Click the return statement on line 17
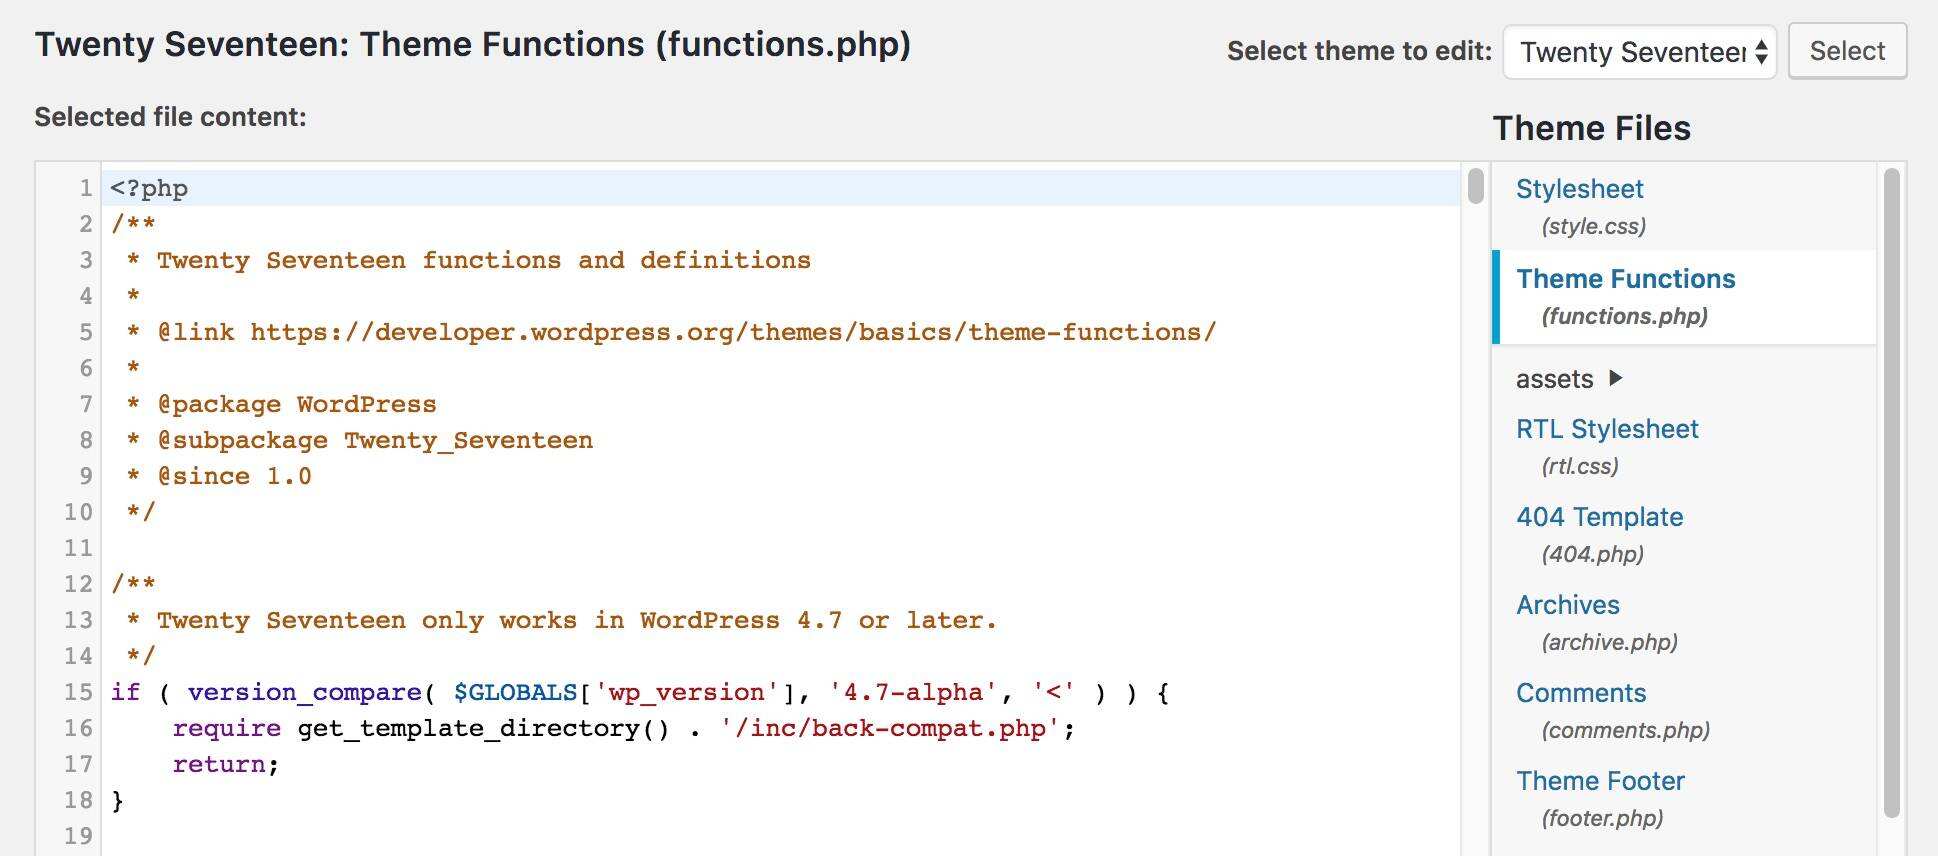This screenshot has width=1938, height=856. (219, 764)
